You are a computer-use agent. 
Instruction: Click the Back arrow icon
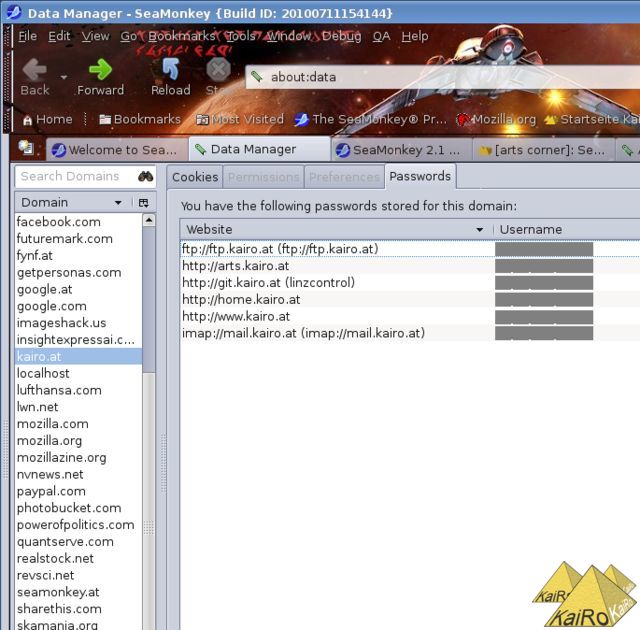[x=34, y=69]
